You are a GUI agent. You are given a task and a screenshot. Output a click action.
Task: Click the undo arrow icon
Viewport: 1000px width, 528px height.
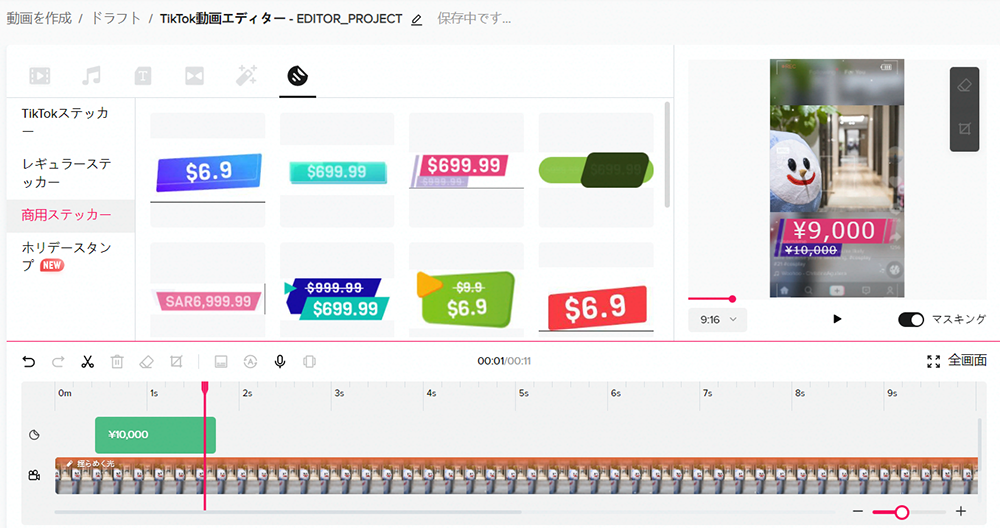(x=29, y=362)
